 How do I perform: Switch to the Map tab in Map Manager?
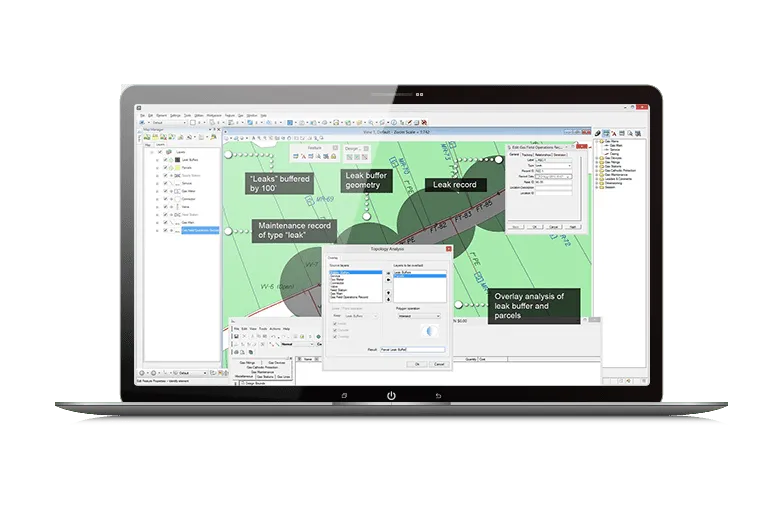point(148,145)
